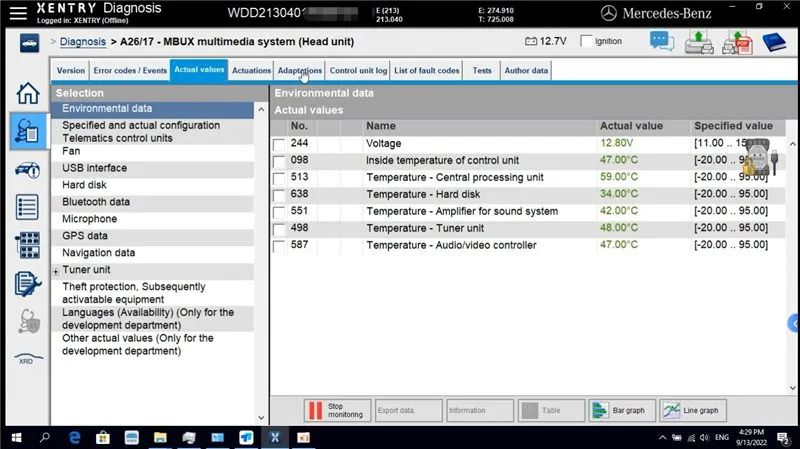The height and width of the screenshot is (449, 800).
Task: Open the taskbar search icon
Action: (45, 437)
